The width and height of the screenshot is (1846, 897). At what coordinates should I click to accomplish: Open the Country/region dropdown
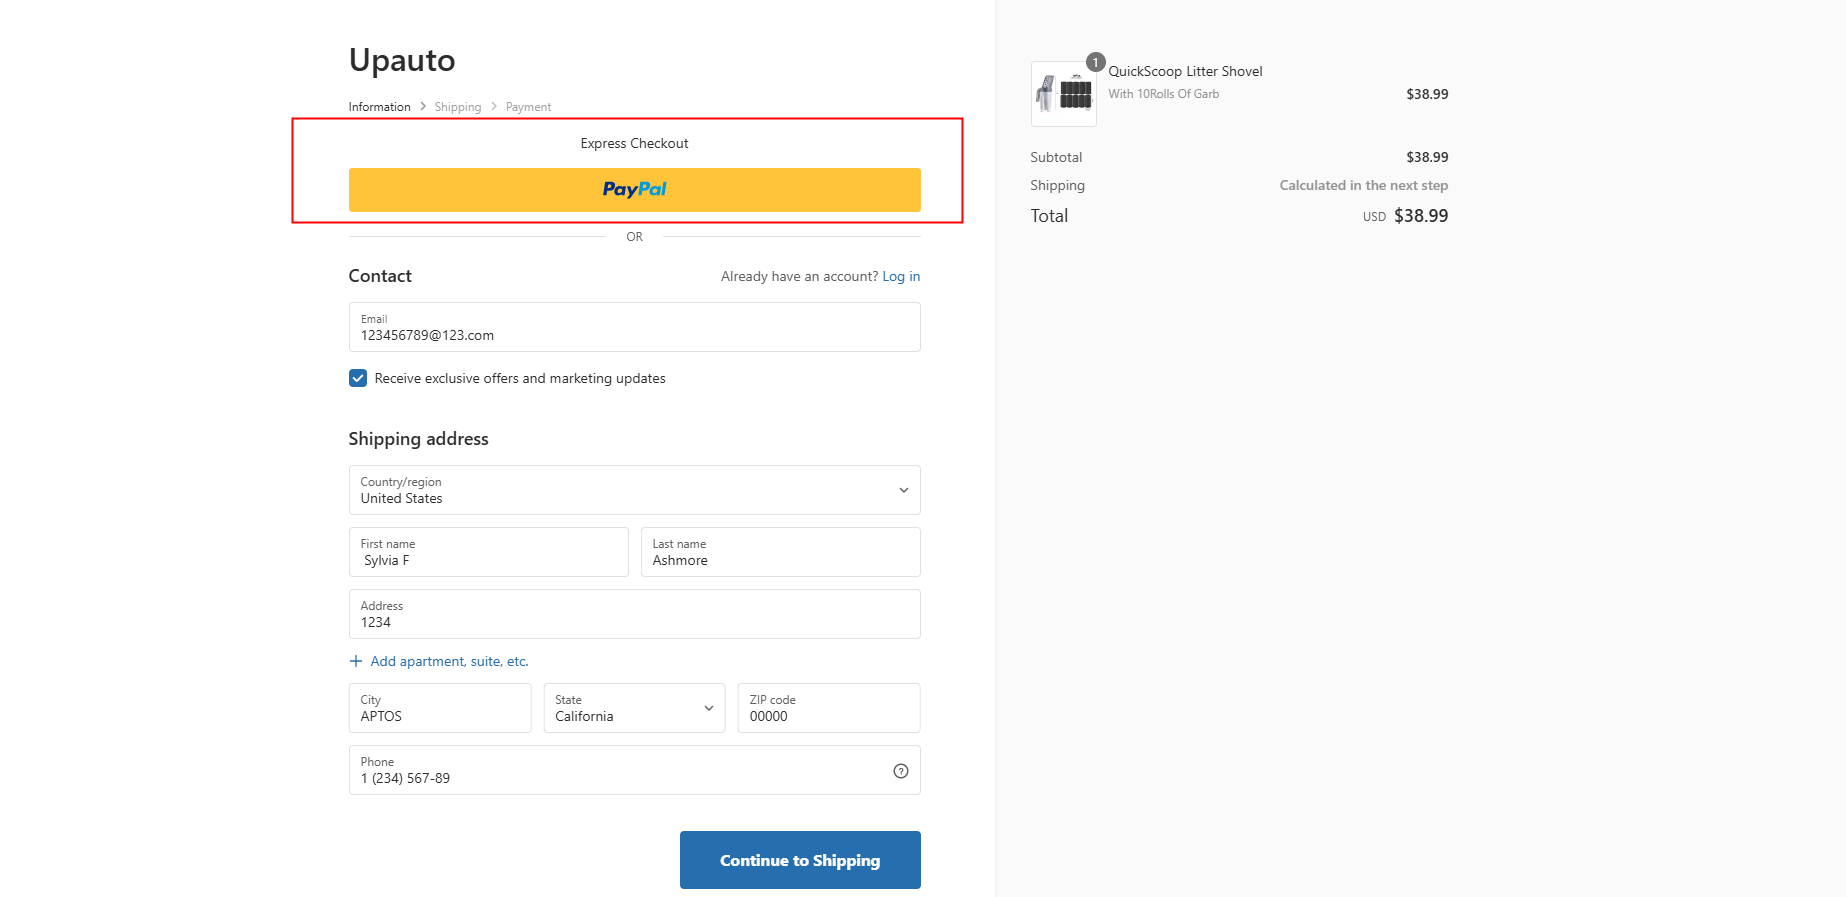point(634,490)
